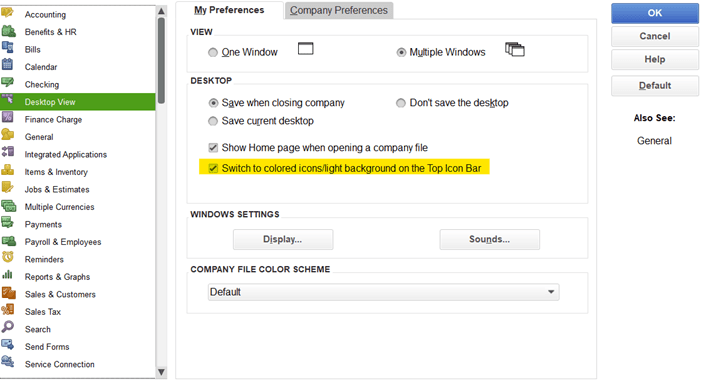Switch to the My Preferences tab
706x386 pixels.
click(229, 10)
